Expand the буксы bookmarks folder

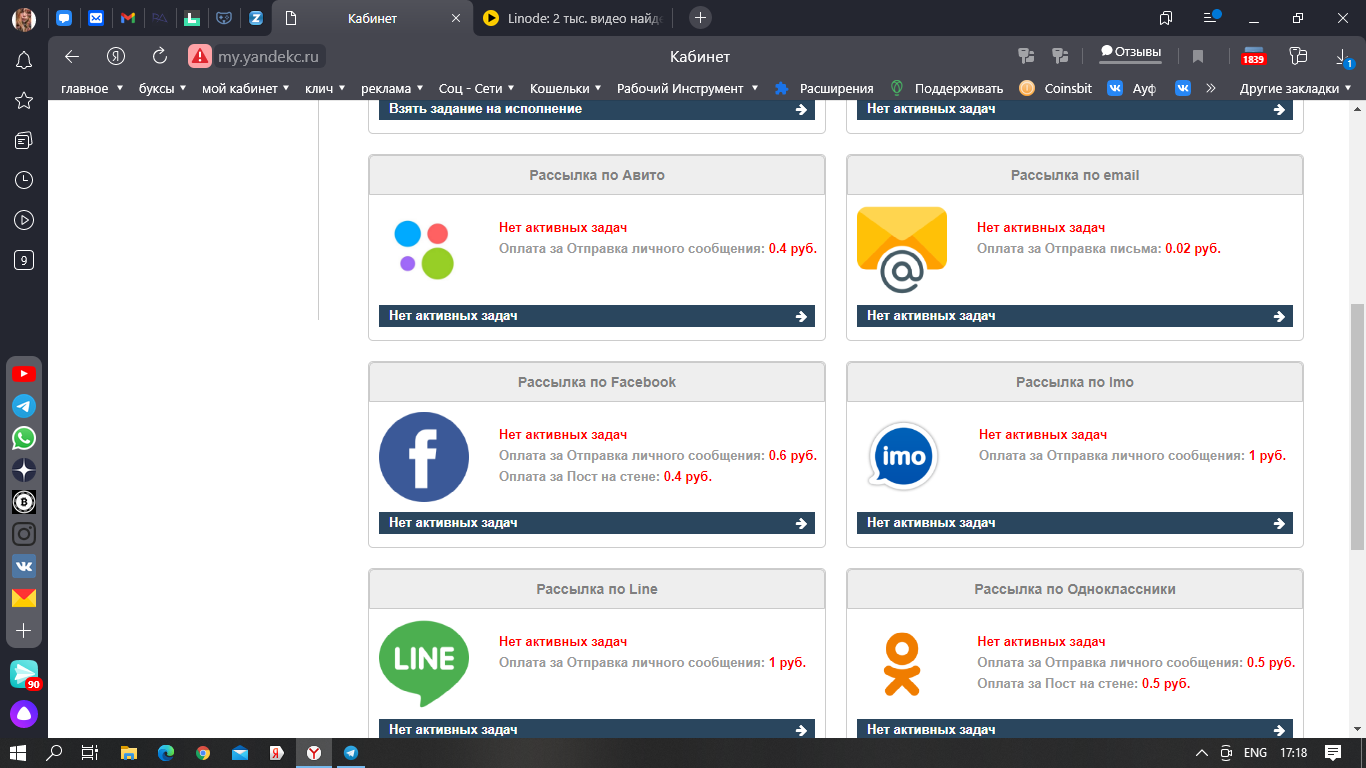click(163, 88)
